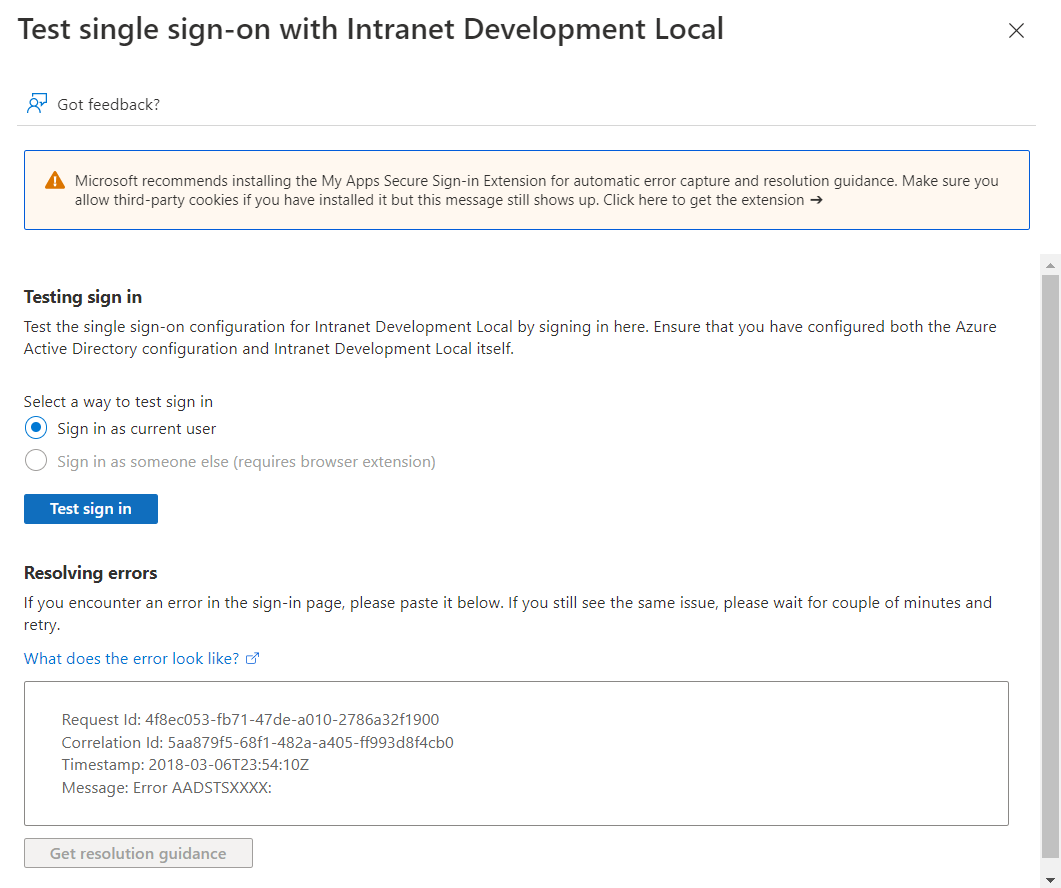
Task: Click the scrollbar up arrow
Action: pos(1050,266)
